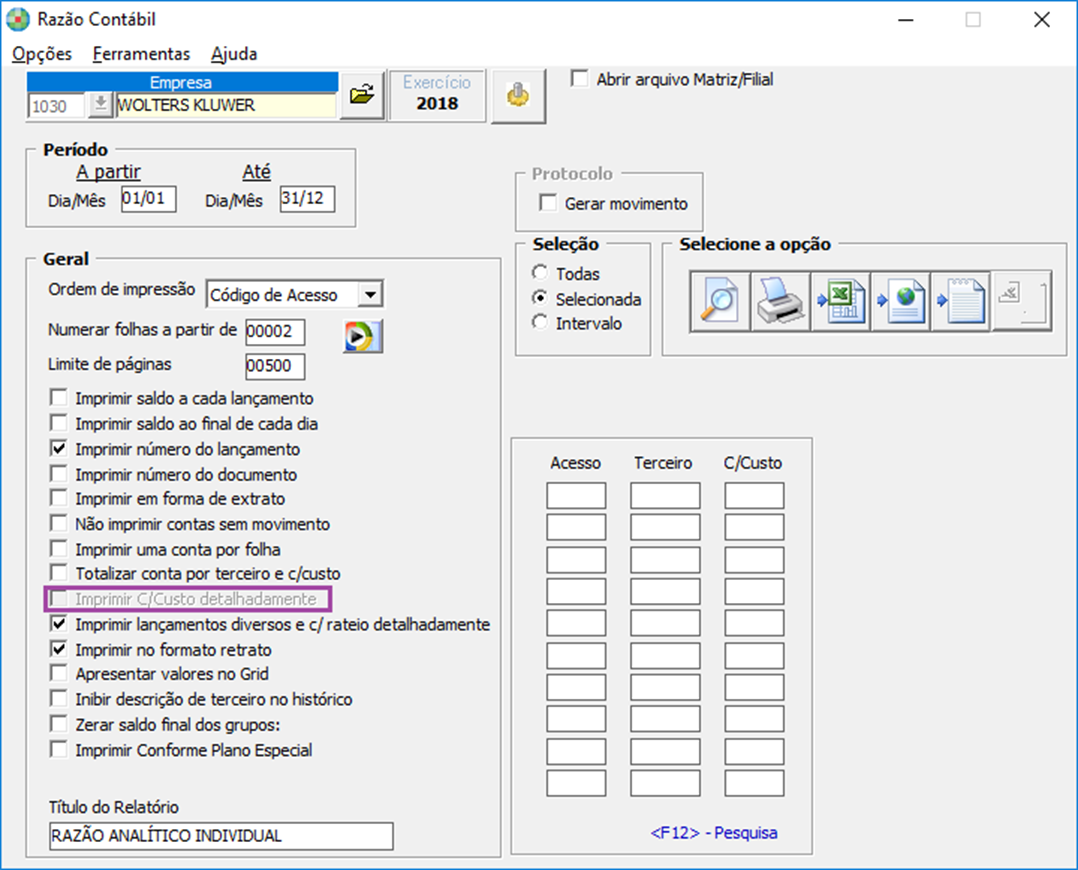1078x870 pixels.
Task: Click the first Acesso input box
Action: (576, 496)
